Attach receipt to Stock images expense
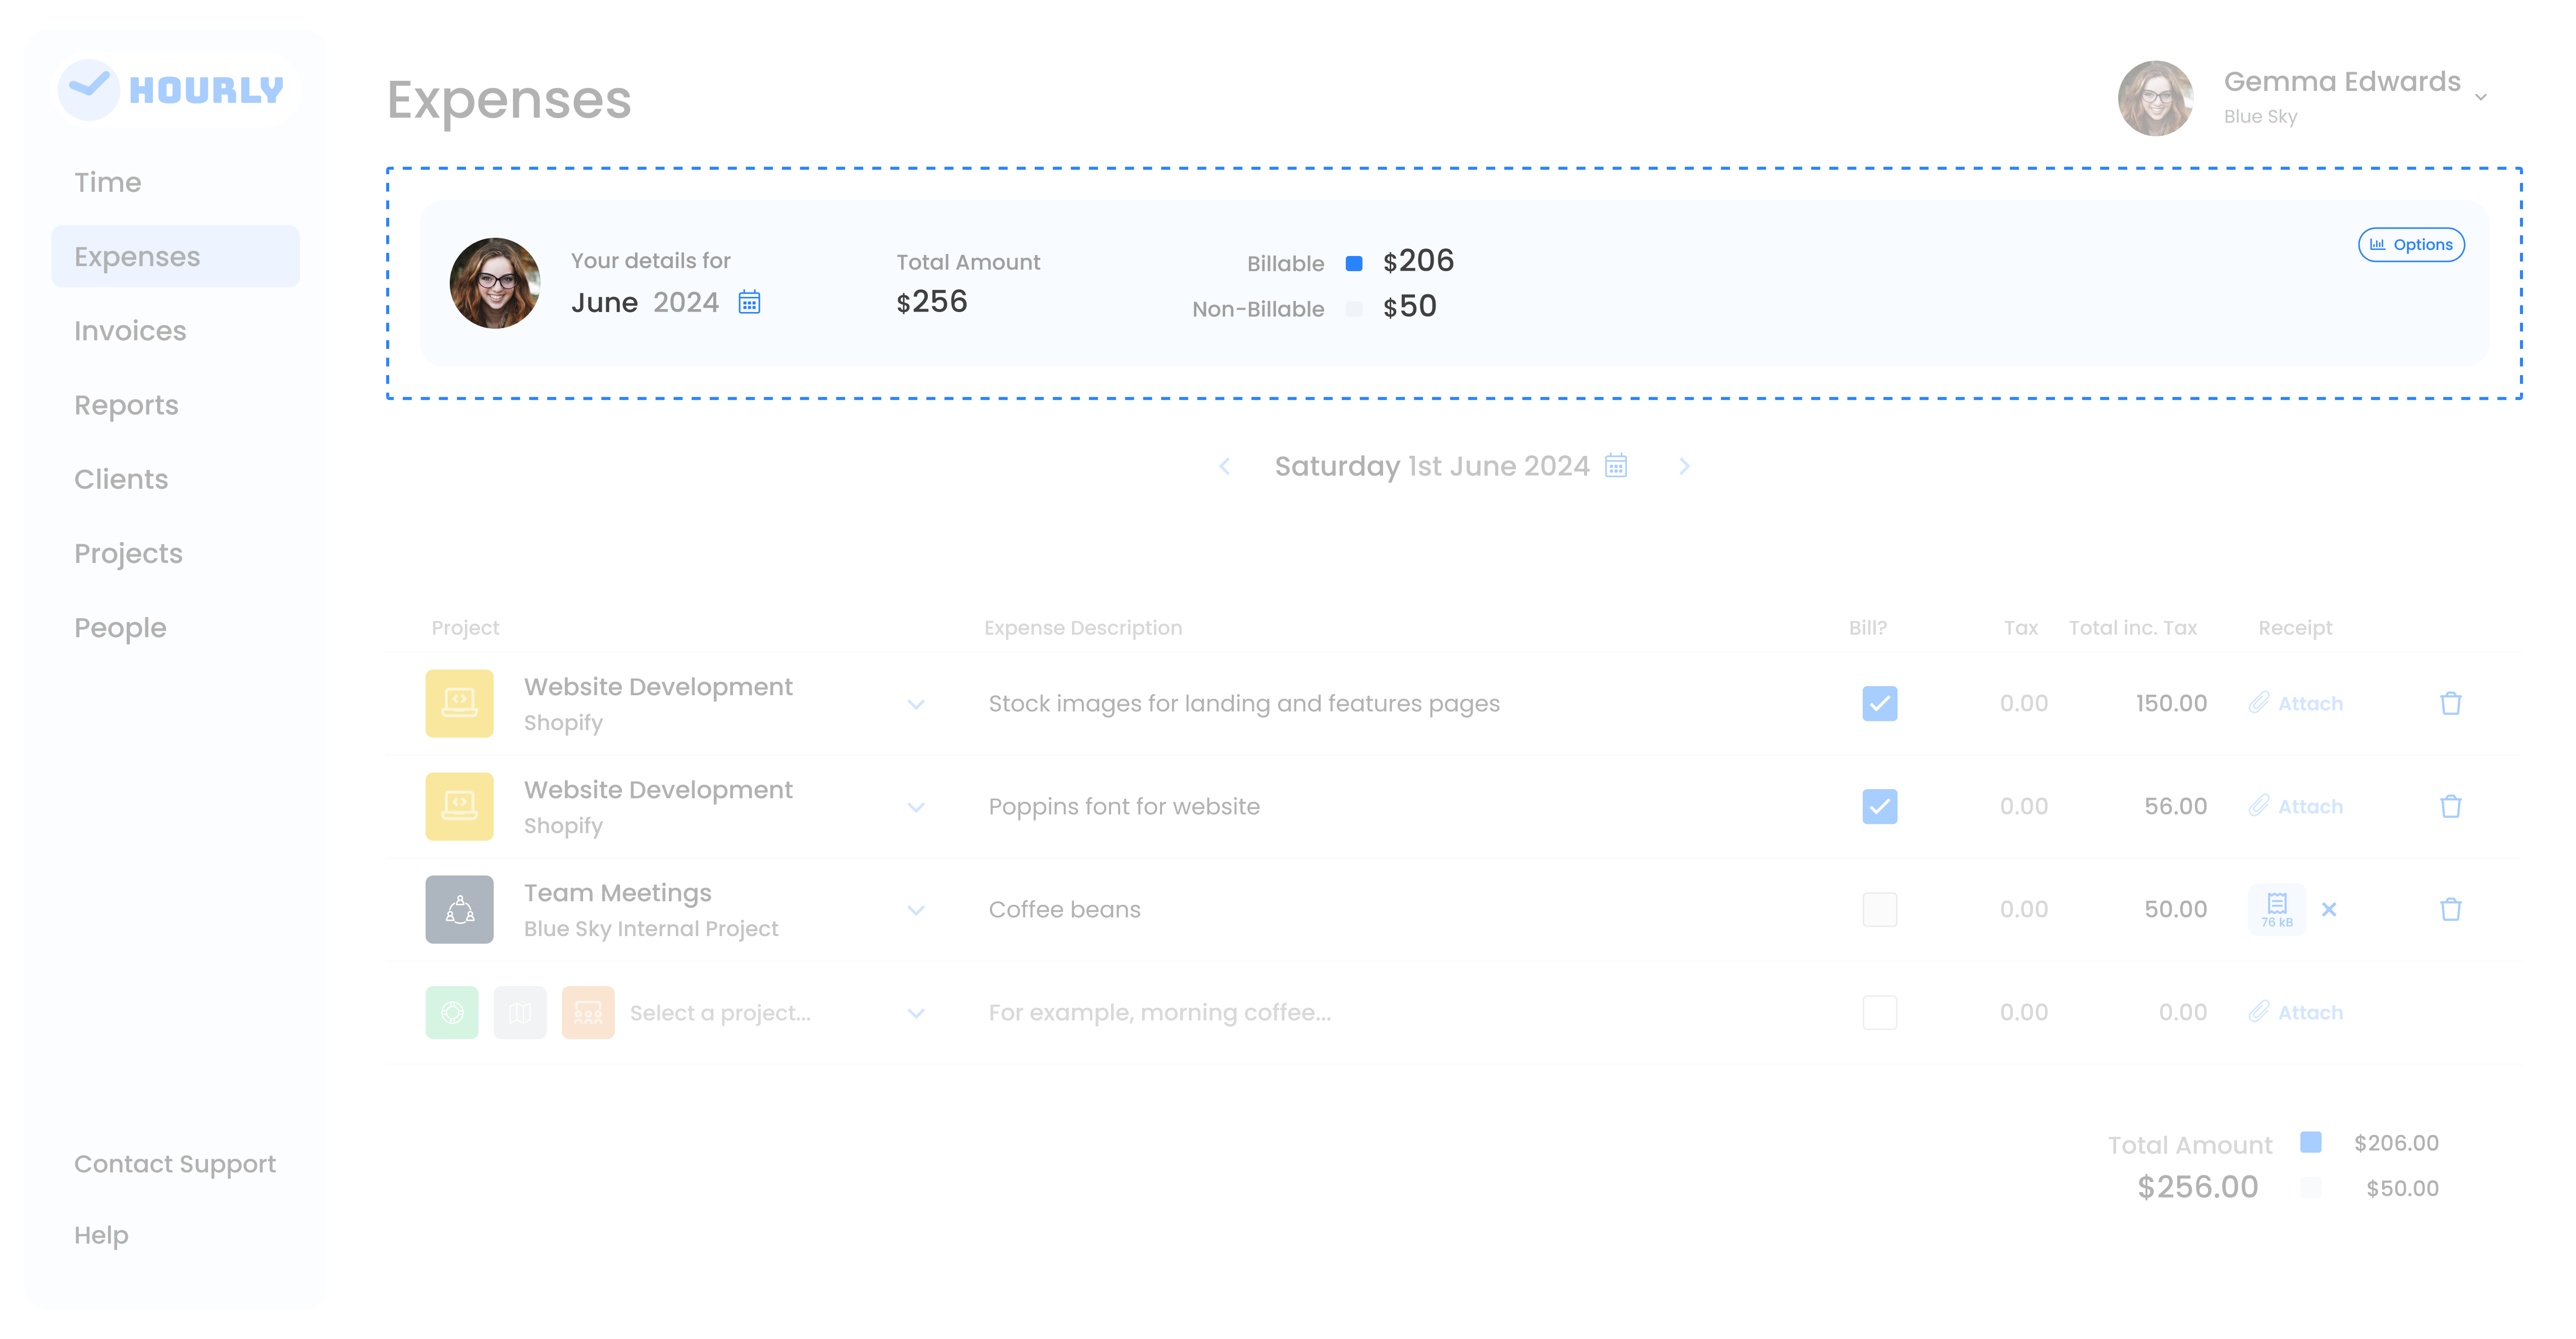The height and width of the screenshot is (1339, 2576). click(2296, 703)
